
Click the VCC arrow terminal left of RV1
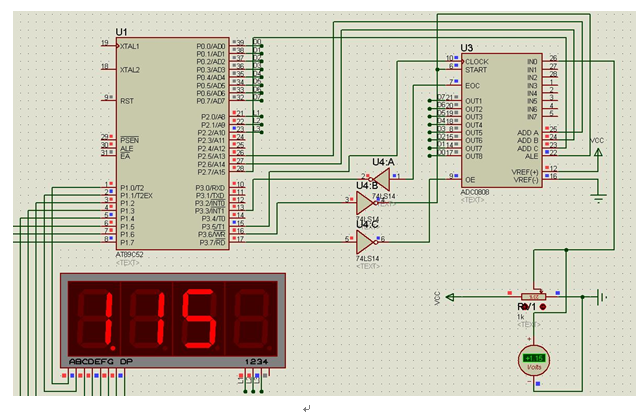click(x=450, y=297)
